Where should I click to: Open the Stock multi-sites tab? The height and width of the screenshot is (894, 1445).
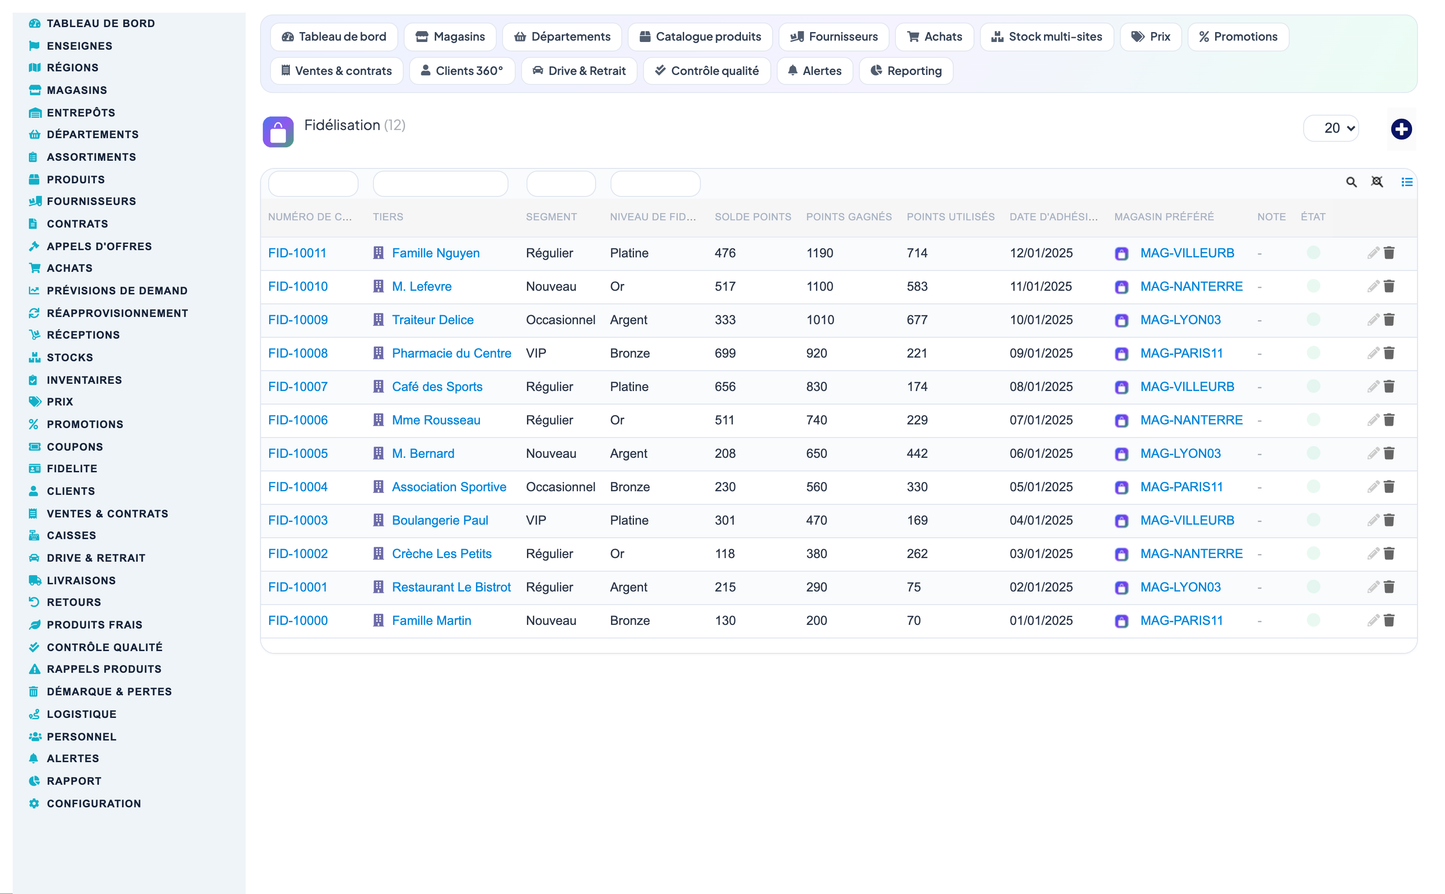click(x=1047, y=37)
